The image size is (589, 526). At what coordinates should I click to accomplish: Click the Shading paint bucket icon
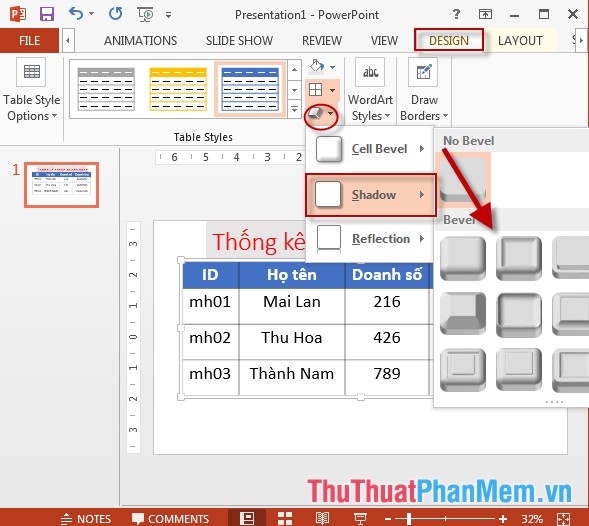316,67
